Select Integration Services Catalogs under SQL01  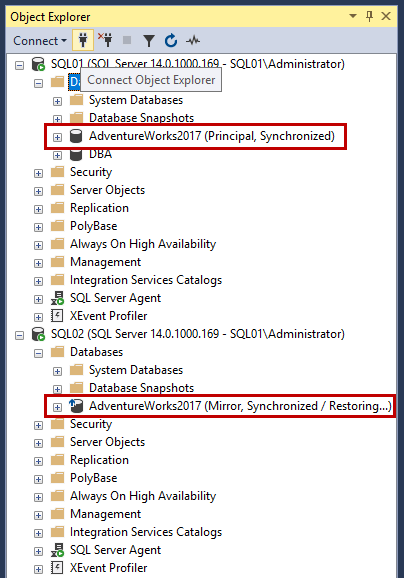click(x=146, y=280)
